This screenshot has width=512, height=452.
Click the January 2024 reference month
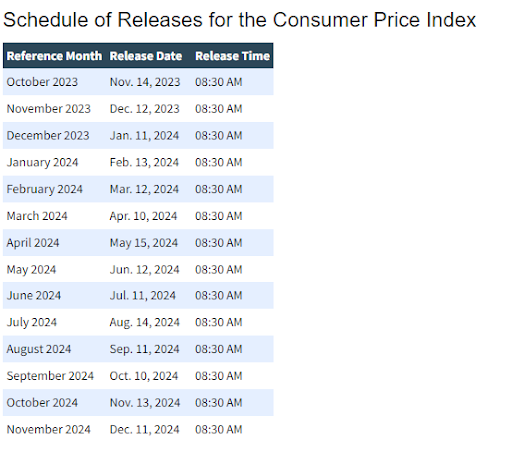(42, 162)
